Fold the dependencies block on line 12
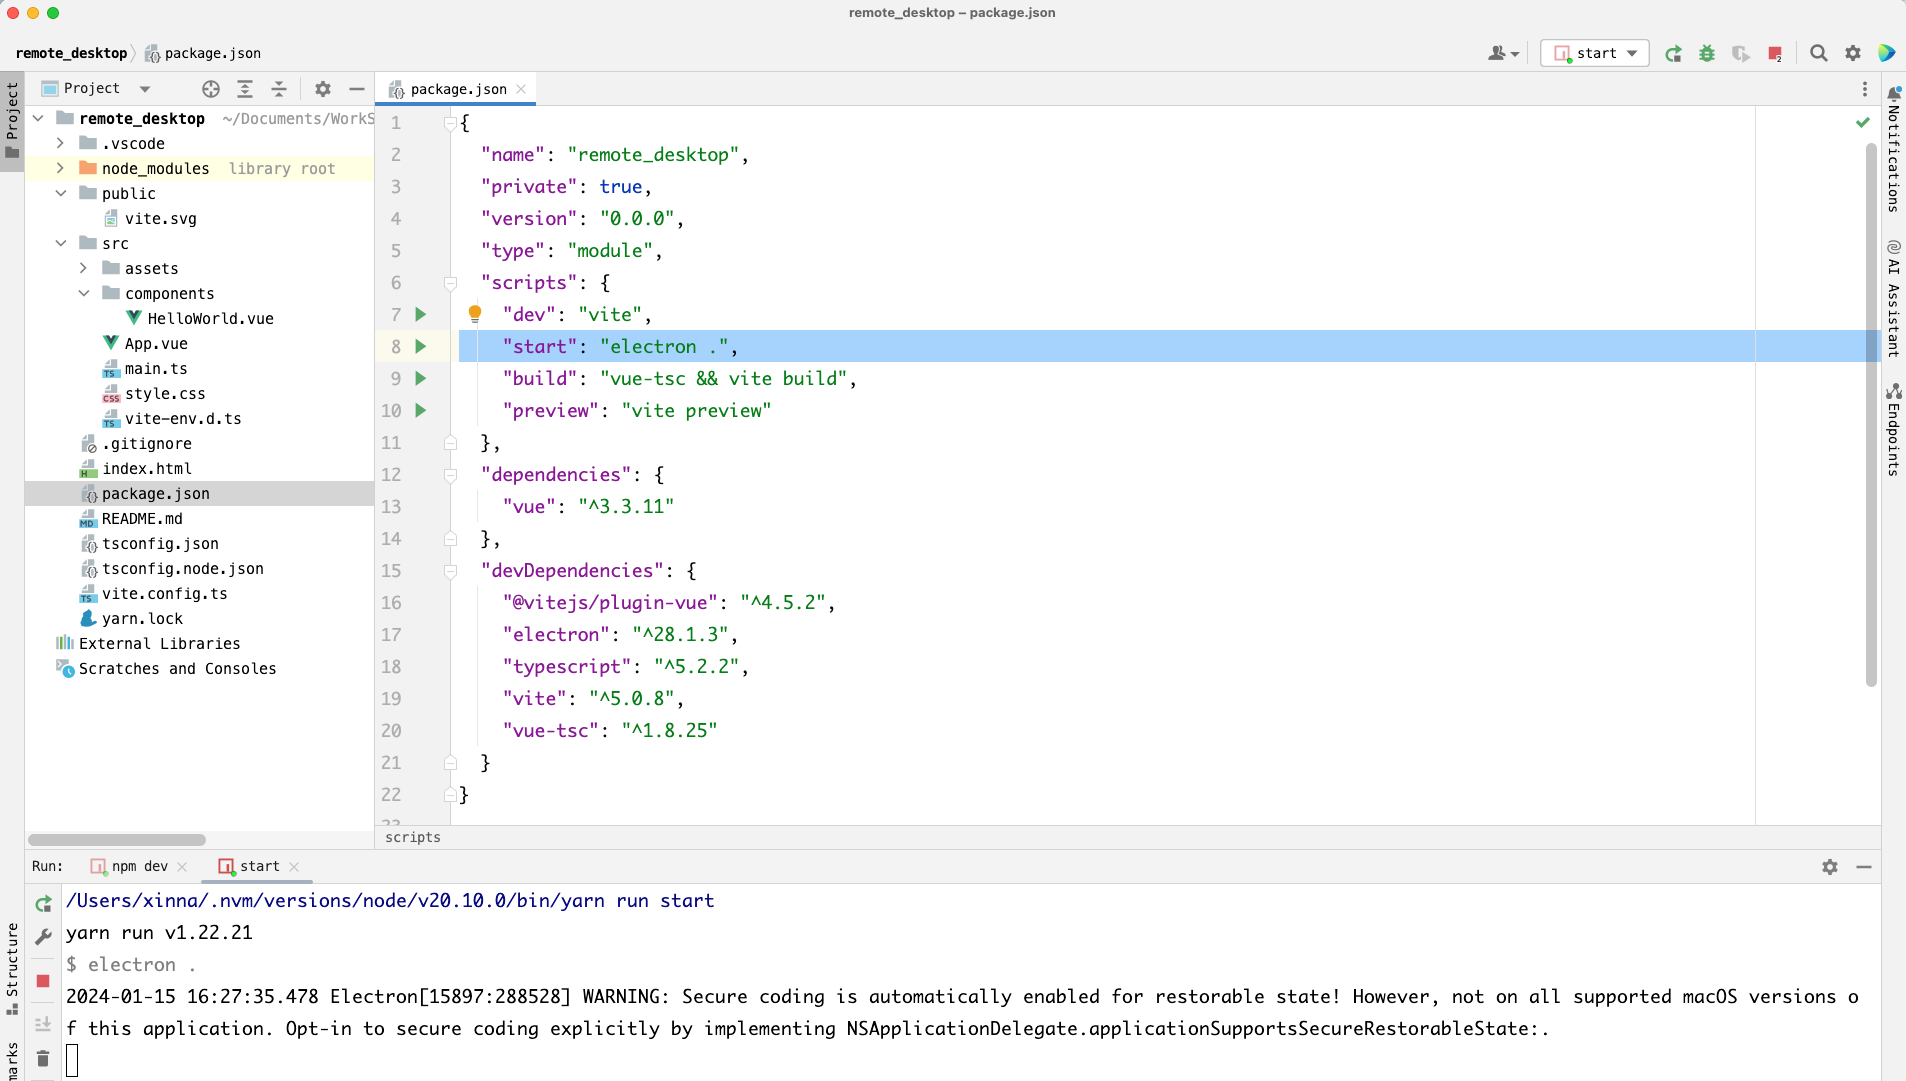Screen dimensions: 1906x1081 [451, 475]
